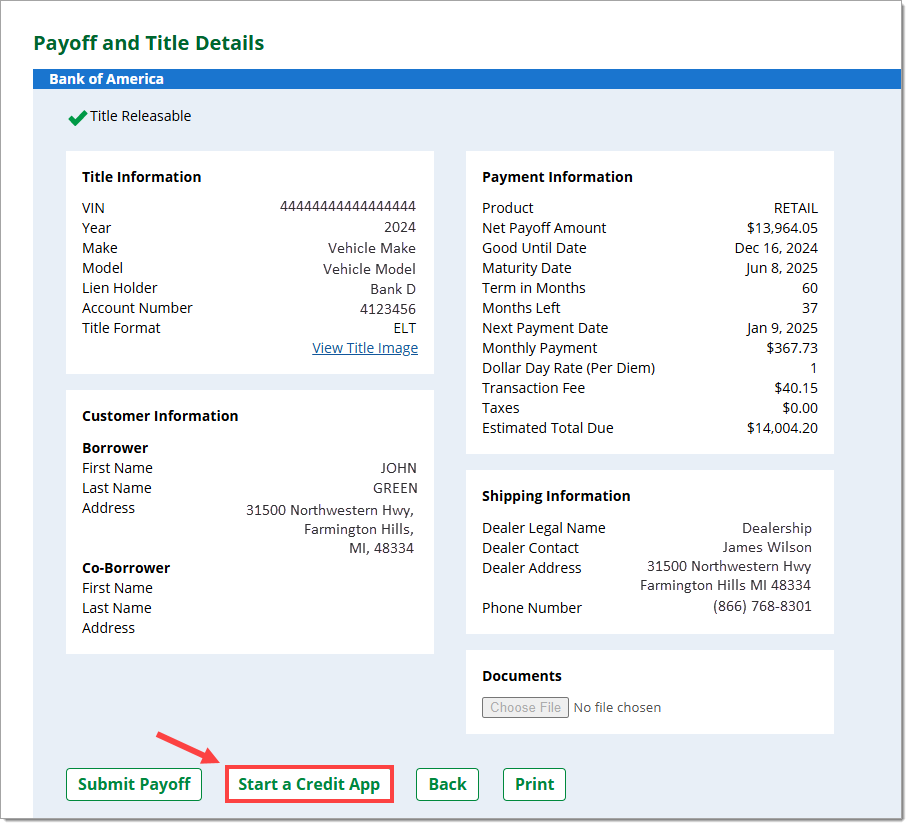Go Back to previous page
909x826 pixels.
pos(447,784)
